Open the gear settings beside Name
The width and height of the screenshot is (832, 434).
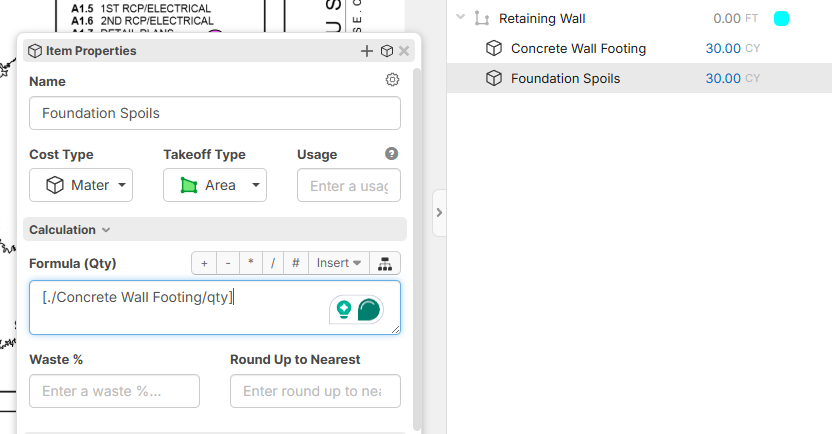click(x=392, y=80)
